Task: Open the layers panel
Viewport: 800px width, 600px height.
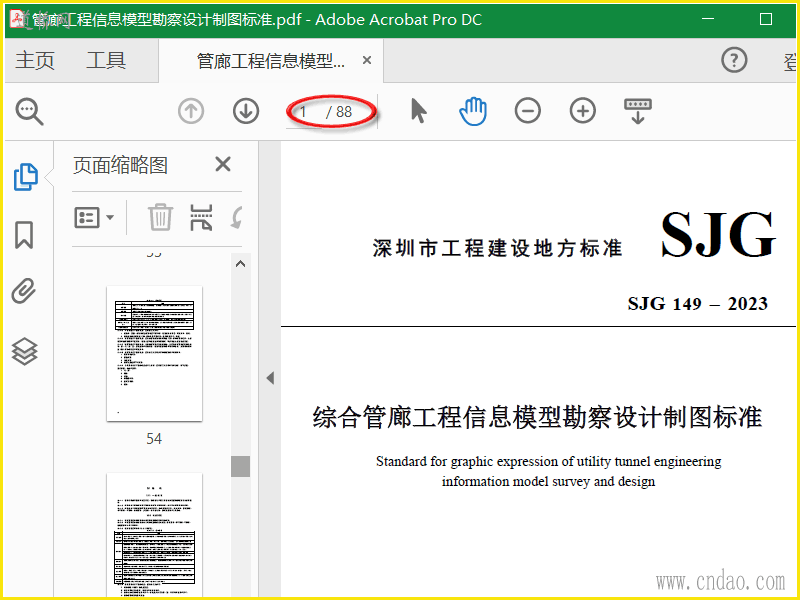Action: coord(24,352)
